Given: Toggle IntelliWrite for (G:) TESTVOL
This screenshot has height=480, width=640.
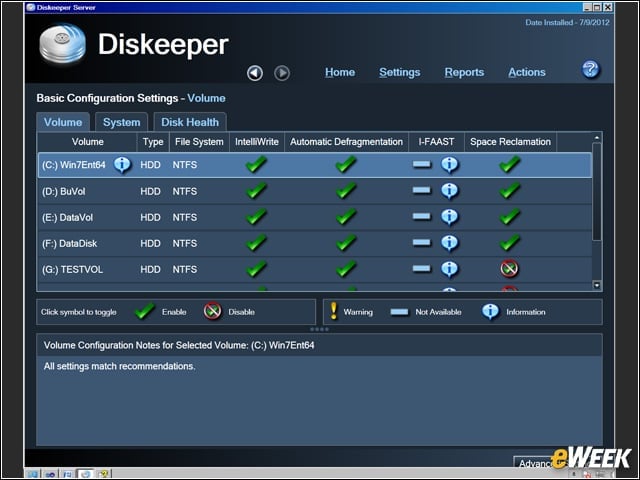Looking at the screenshot, I should (256, 269).
